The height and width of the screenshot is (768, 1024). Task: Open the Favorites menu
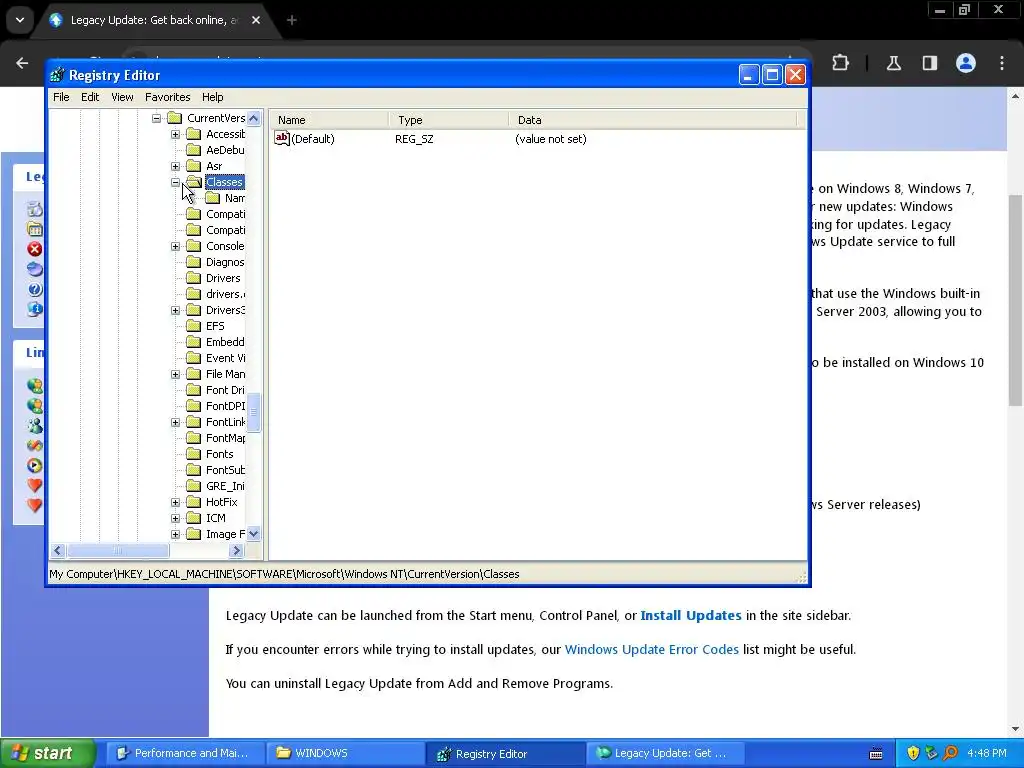coord(168,97)
